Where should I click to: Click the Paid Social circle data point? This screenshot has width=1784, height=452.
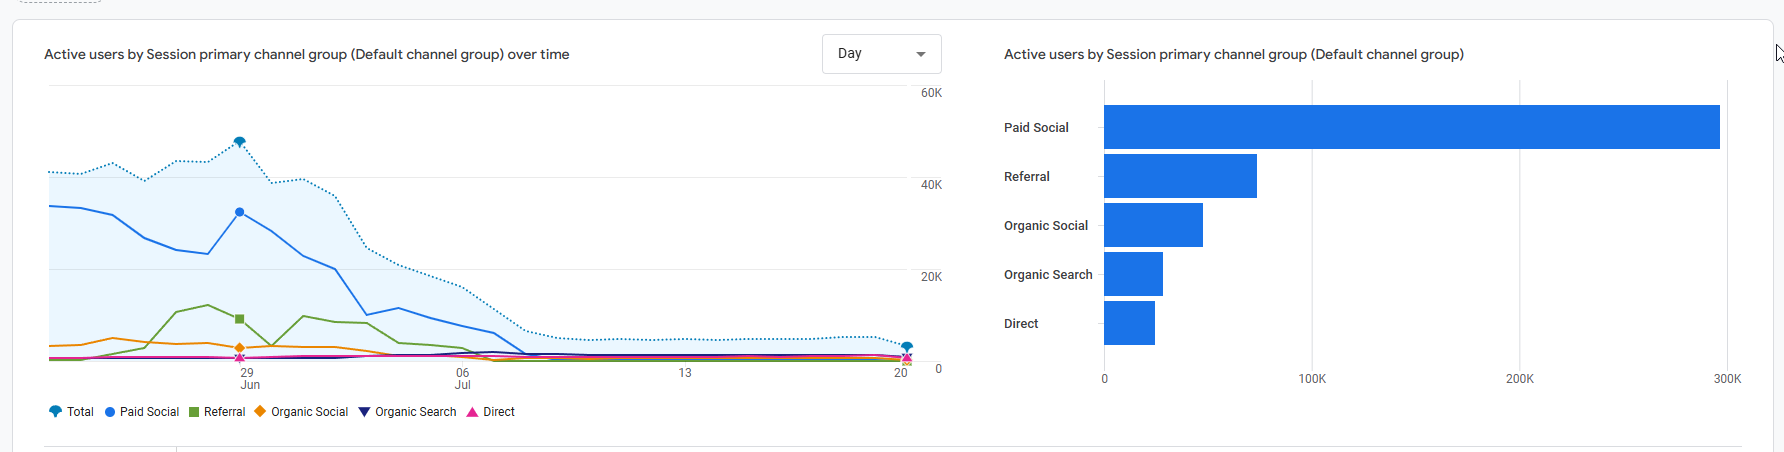click(x=240, y=212)
